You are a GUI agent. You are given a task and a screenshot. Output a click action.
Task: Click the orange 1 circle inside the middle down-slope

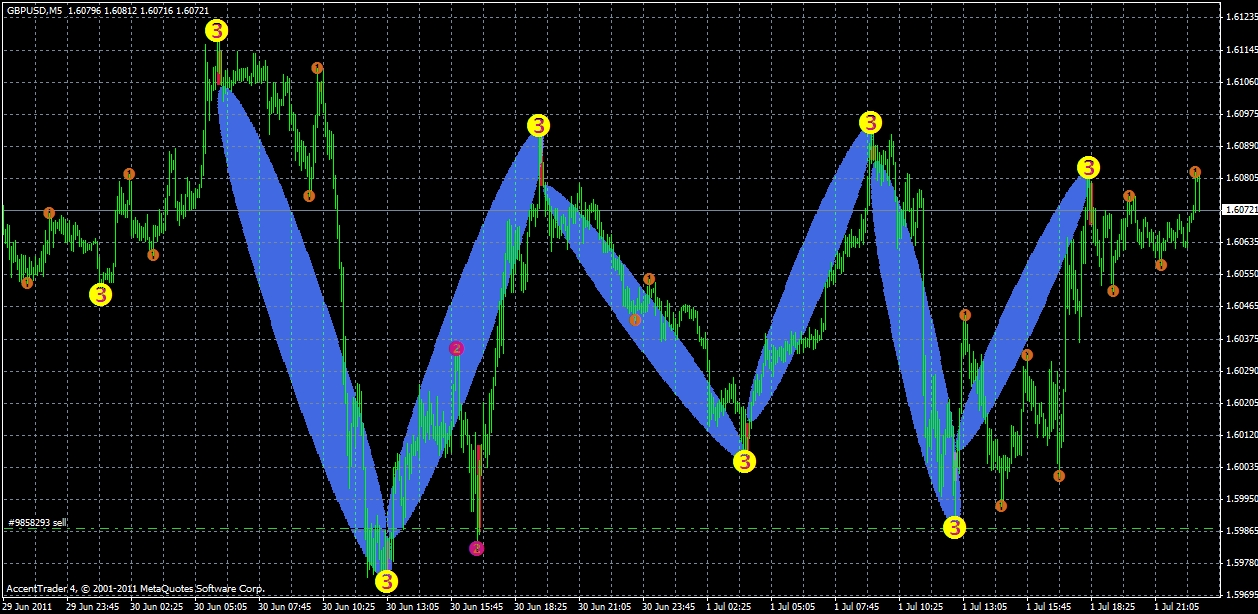637,318
